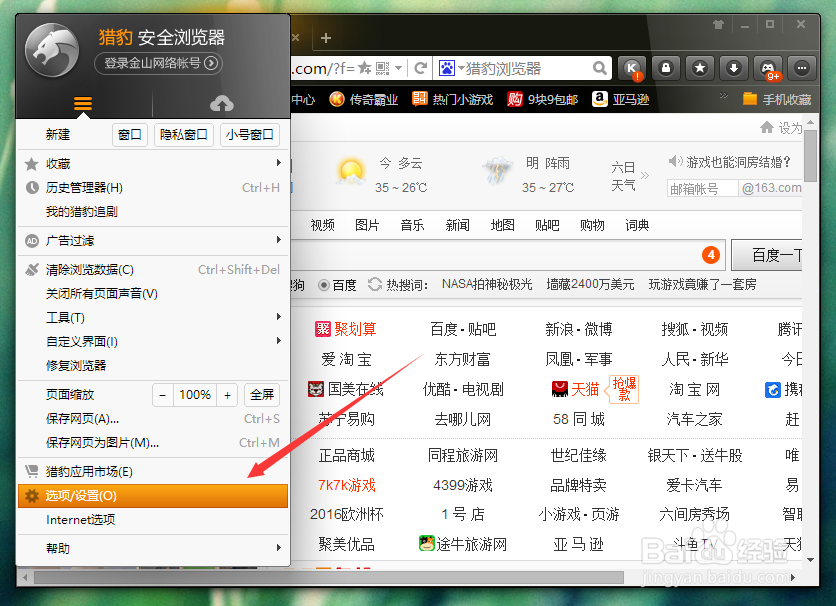The width and height of the screenshot is (836, 606).
Task: Expand the 帮助 submenu
Action: pyautogui.click(x=278, y=547)
